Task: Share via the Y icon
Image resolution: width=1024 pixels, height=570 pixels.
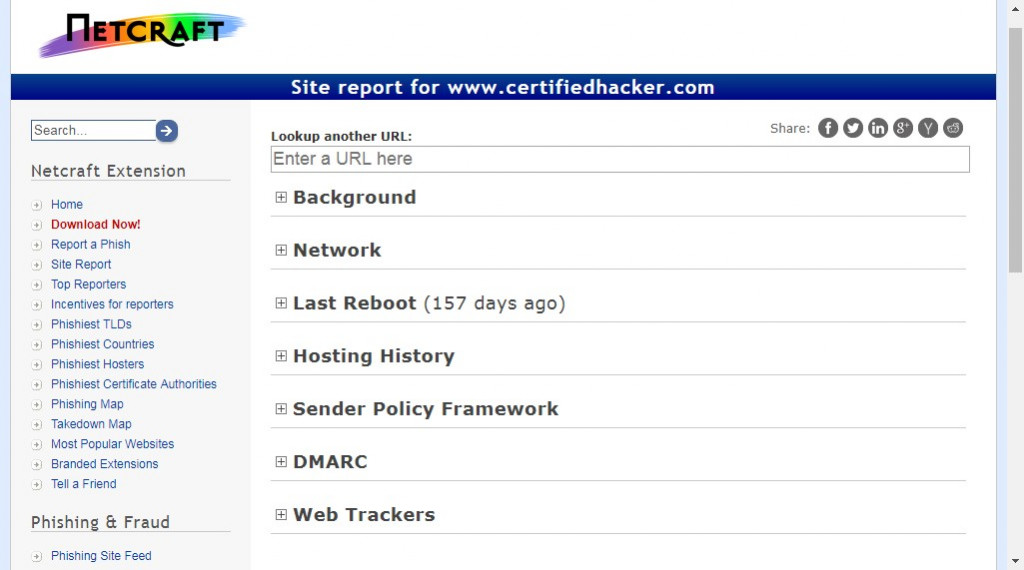Action: (x=927, y=128)
